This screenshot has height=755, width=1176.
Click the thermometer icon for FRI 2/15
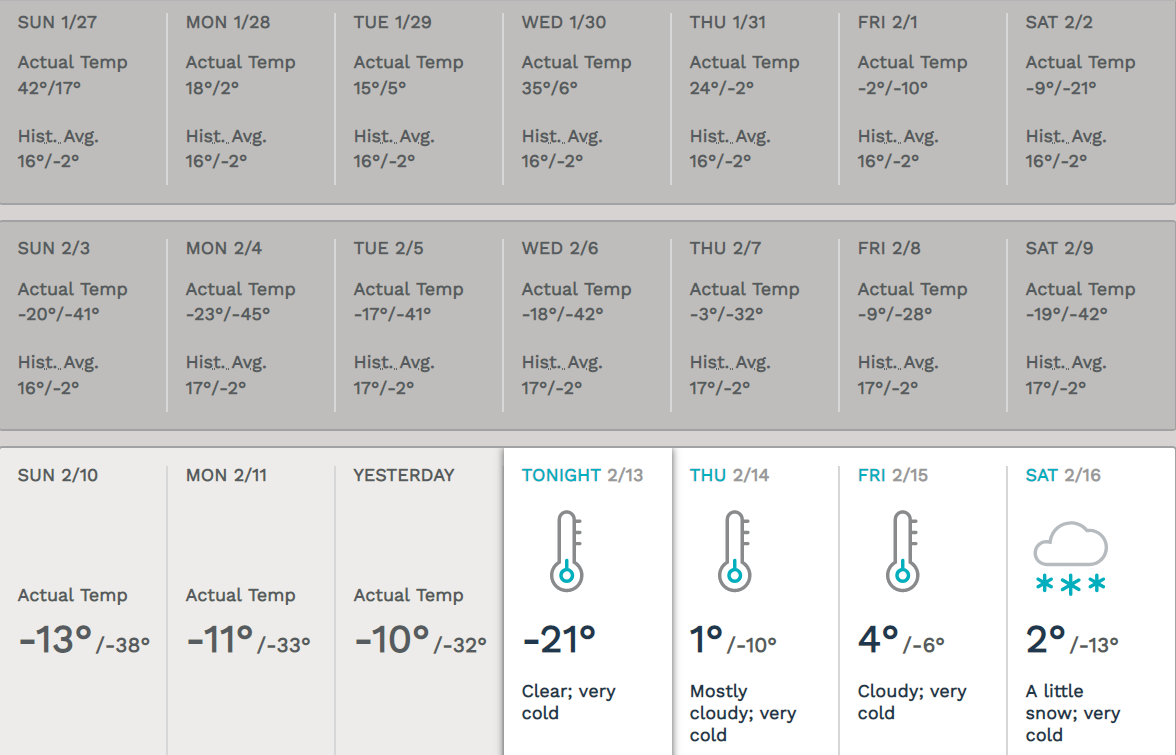[902, 551]
